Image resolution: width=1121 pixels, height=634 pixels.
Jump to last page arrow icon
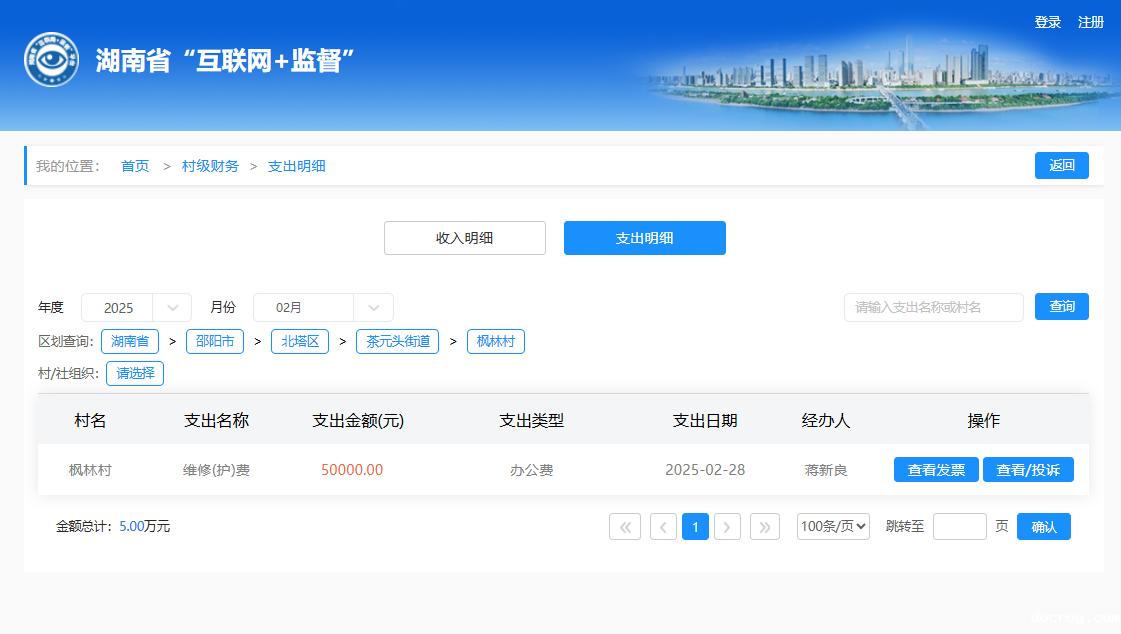coord(765,527)
